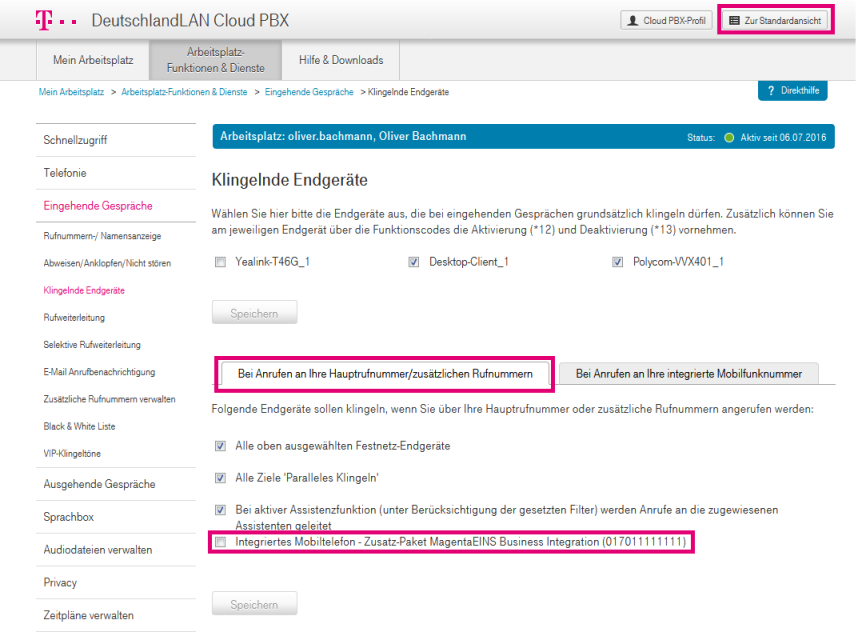Open the Cloud PBX-Profil button
The height and width of the screenshot is (632, 866).
(666, 20)
